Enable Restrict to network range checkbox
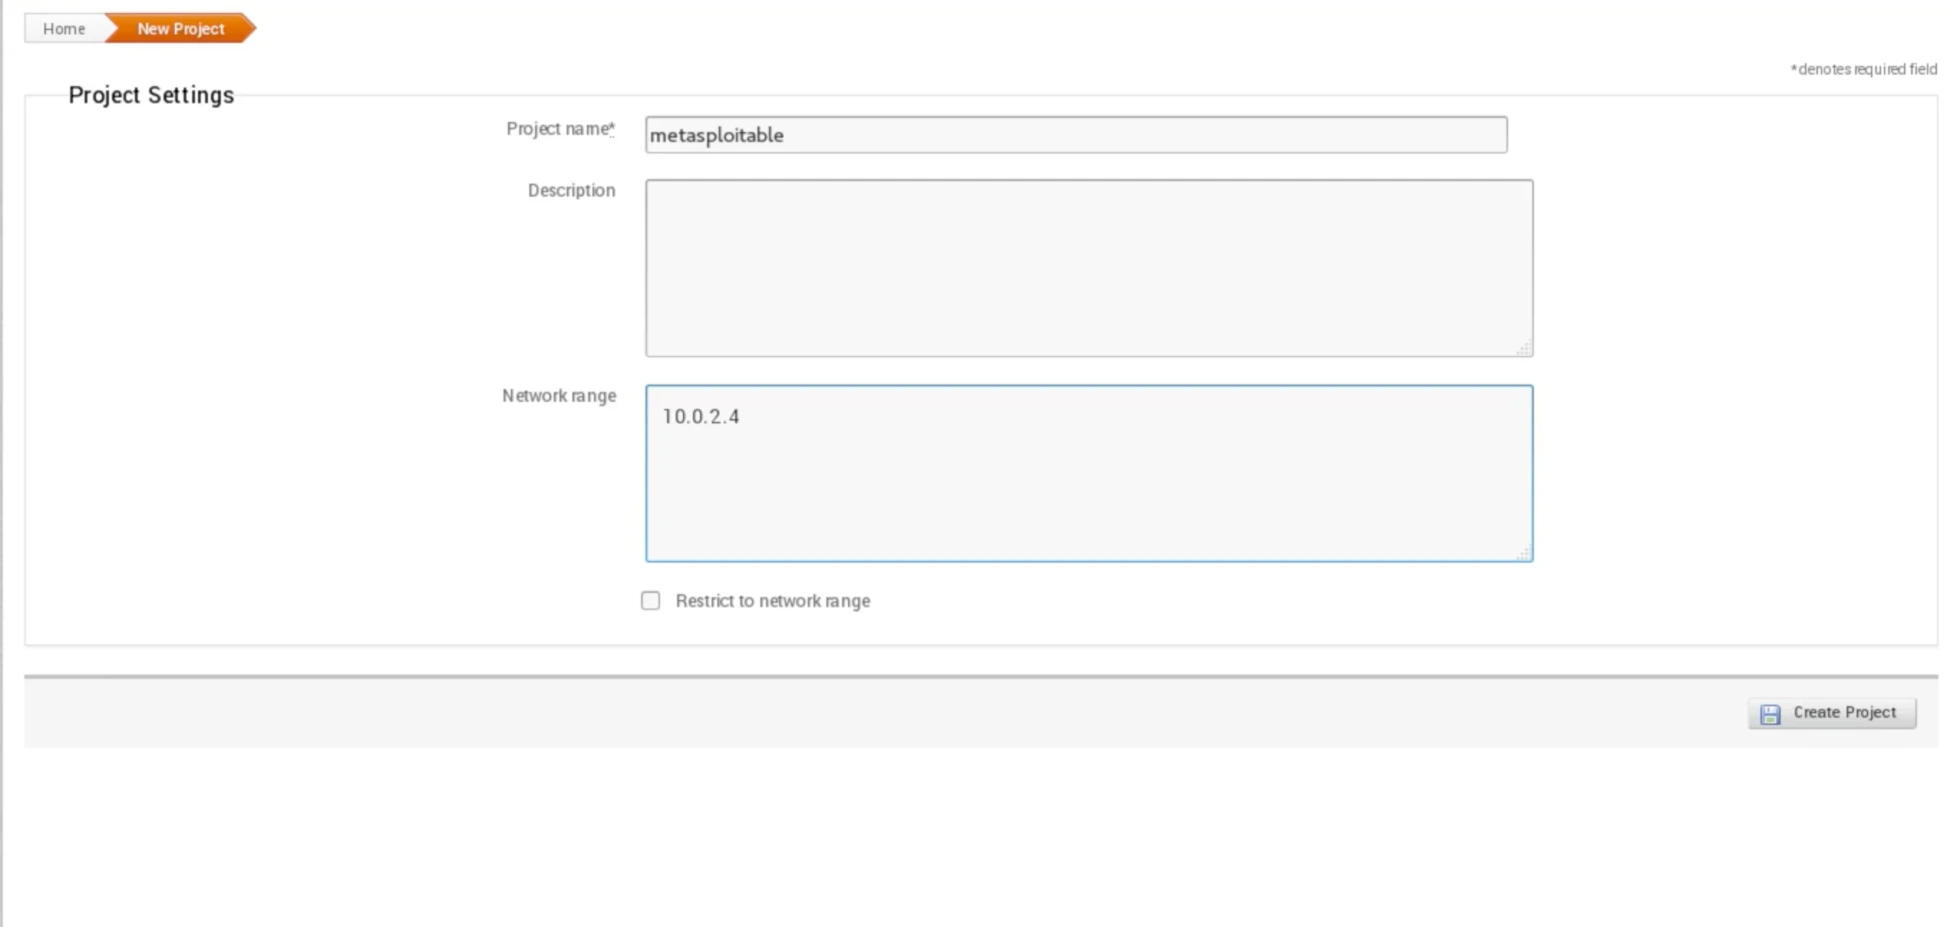Screen dimensions: 1950x927 (651, 601)
